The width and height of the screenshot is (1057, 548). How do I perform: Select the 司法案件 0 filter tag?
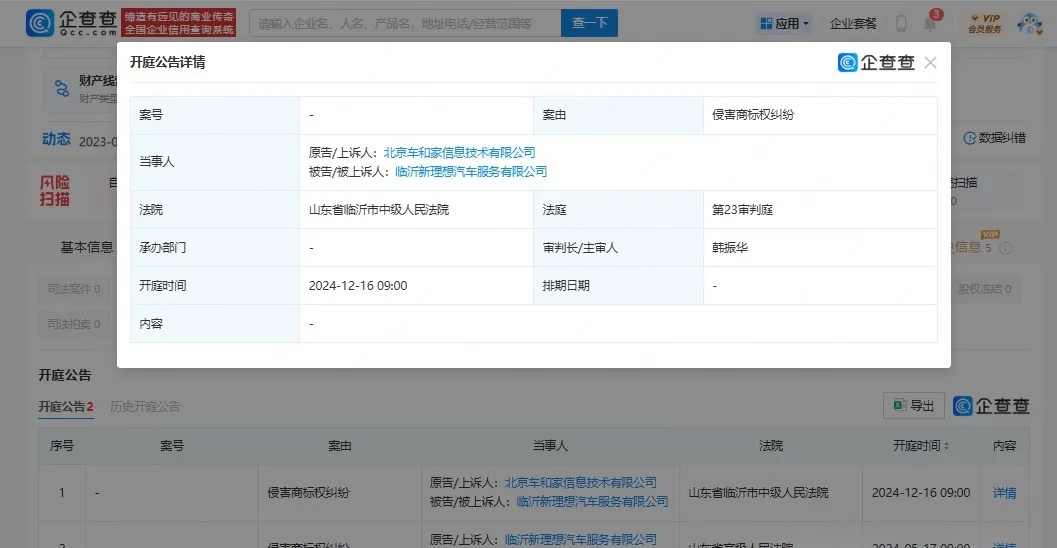pyautogui.click(x=74, y=288)
